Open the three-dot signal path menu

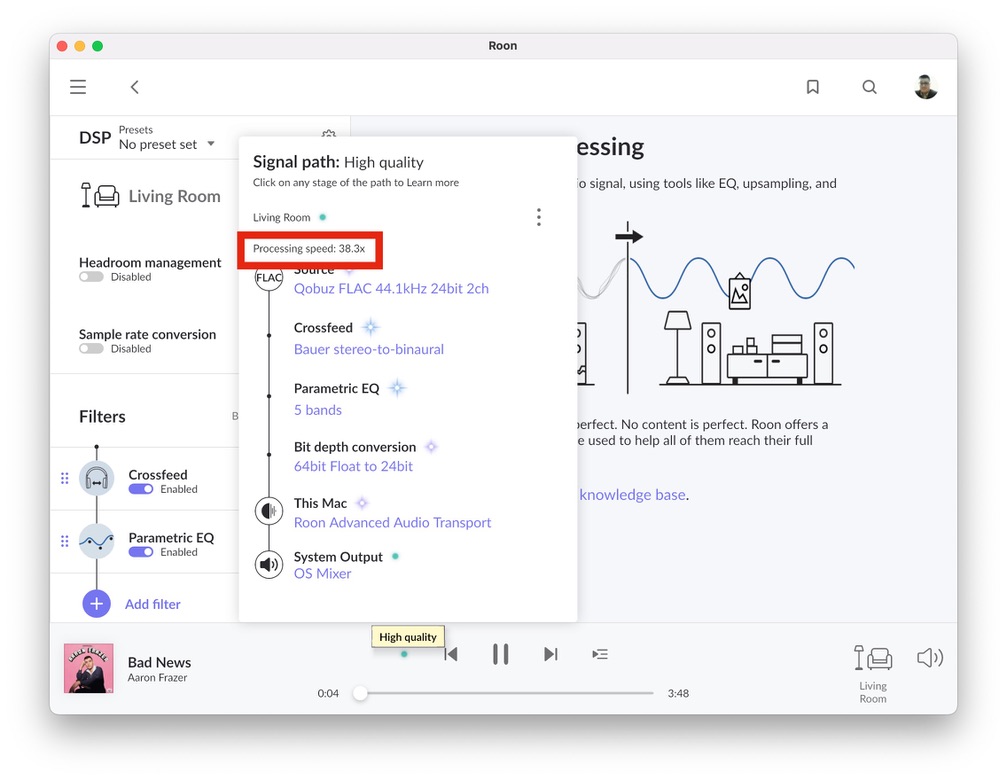[x=539, y=217]
